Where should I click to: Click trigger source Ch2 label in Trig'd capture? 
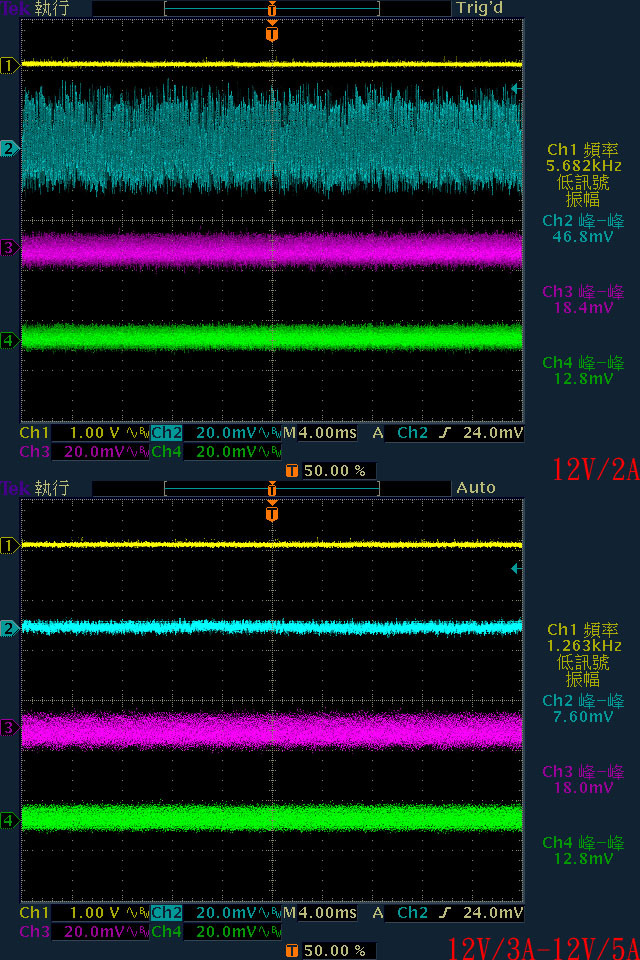click(x=412, y=433)
